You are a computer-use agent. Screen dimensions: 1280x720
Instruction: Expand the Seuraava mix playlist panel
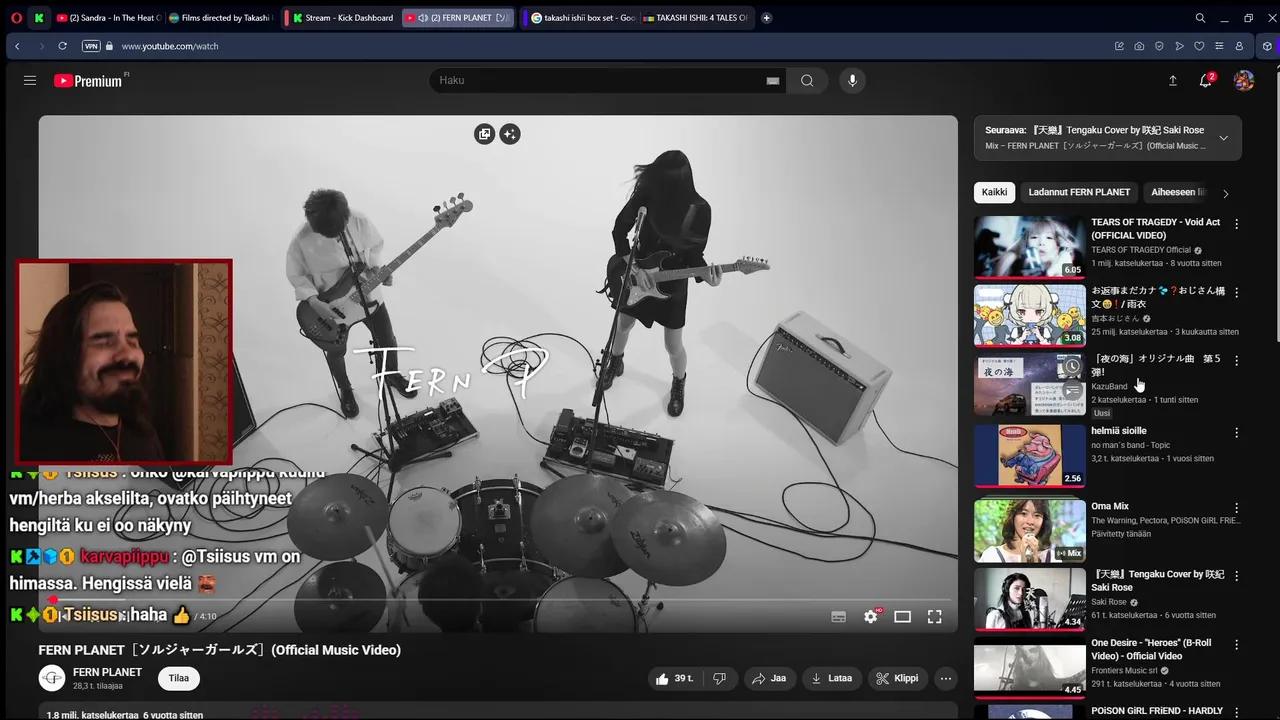click(x=1223, y=138)
